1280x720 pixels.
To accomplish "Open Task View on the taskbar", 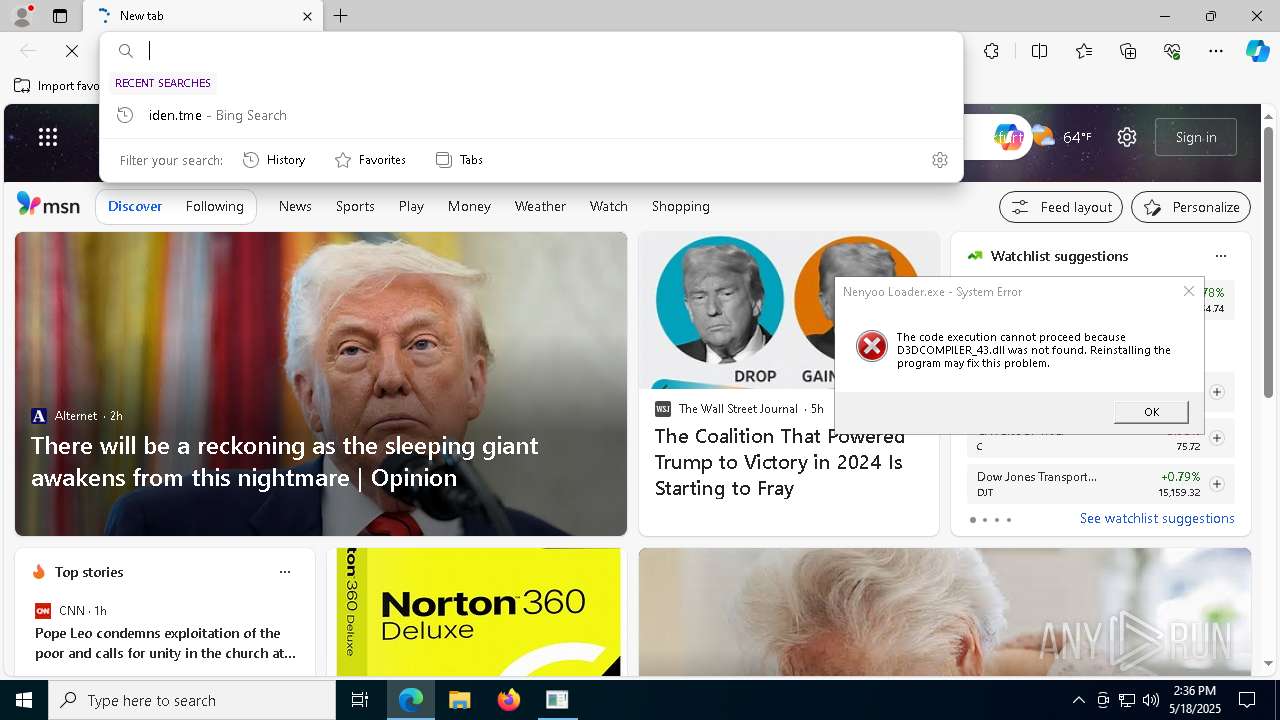I will 360,700.
